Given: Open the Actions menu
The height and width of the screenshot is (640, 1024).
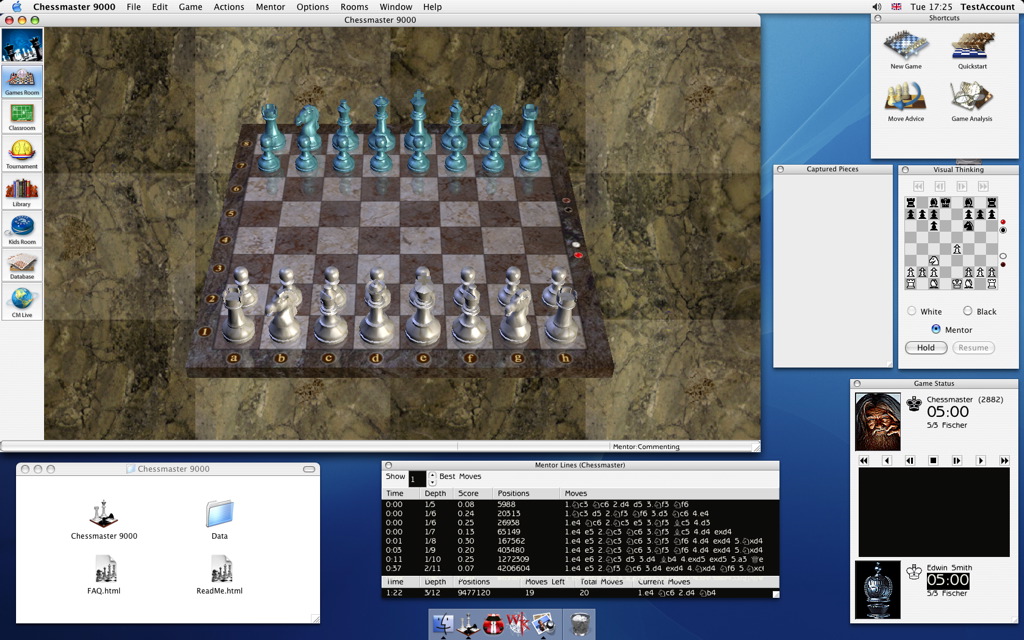Looking at the screenshot, I should tap(229, 7).
